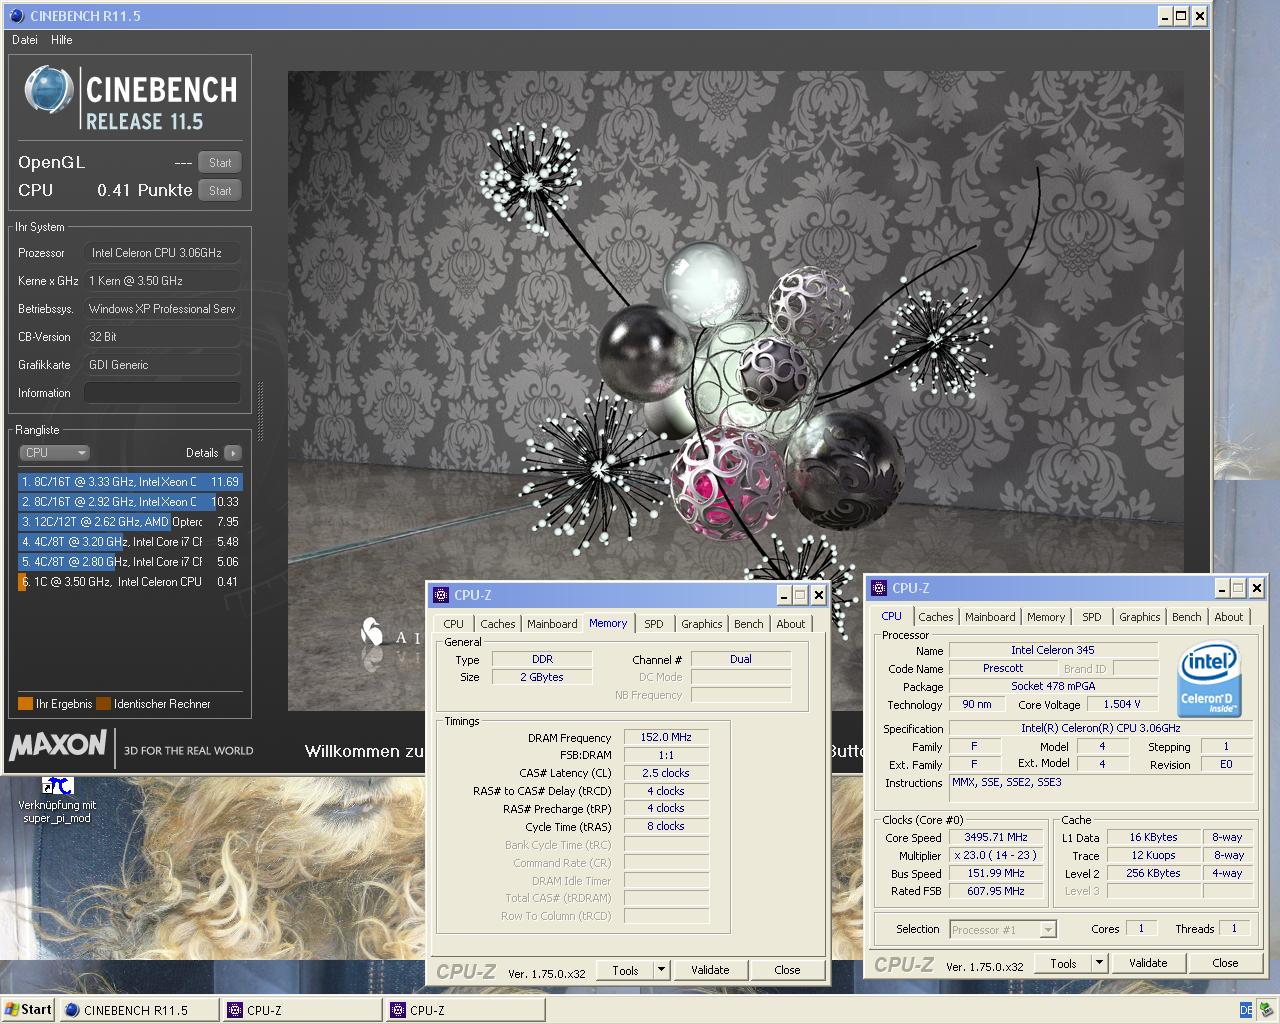Image resolution: width=1280 pixels, height=1024 pixels.
Task: Close the Memory CPU-Z window
Action: coord(818,595)
